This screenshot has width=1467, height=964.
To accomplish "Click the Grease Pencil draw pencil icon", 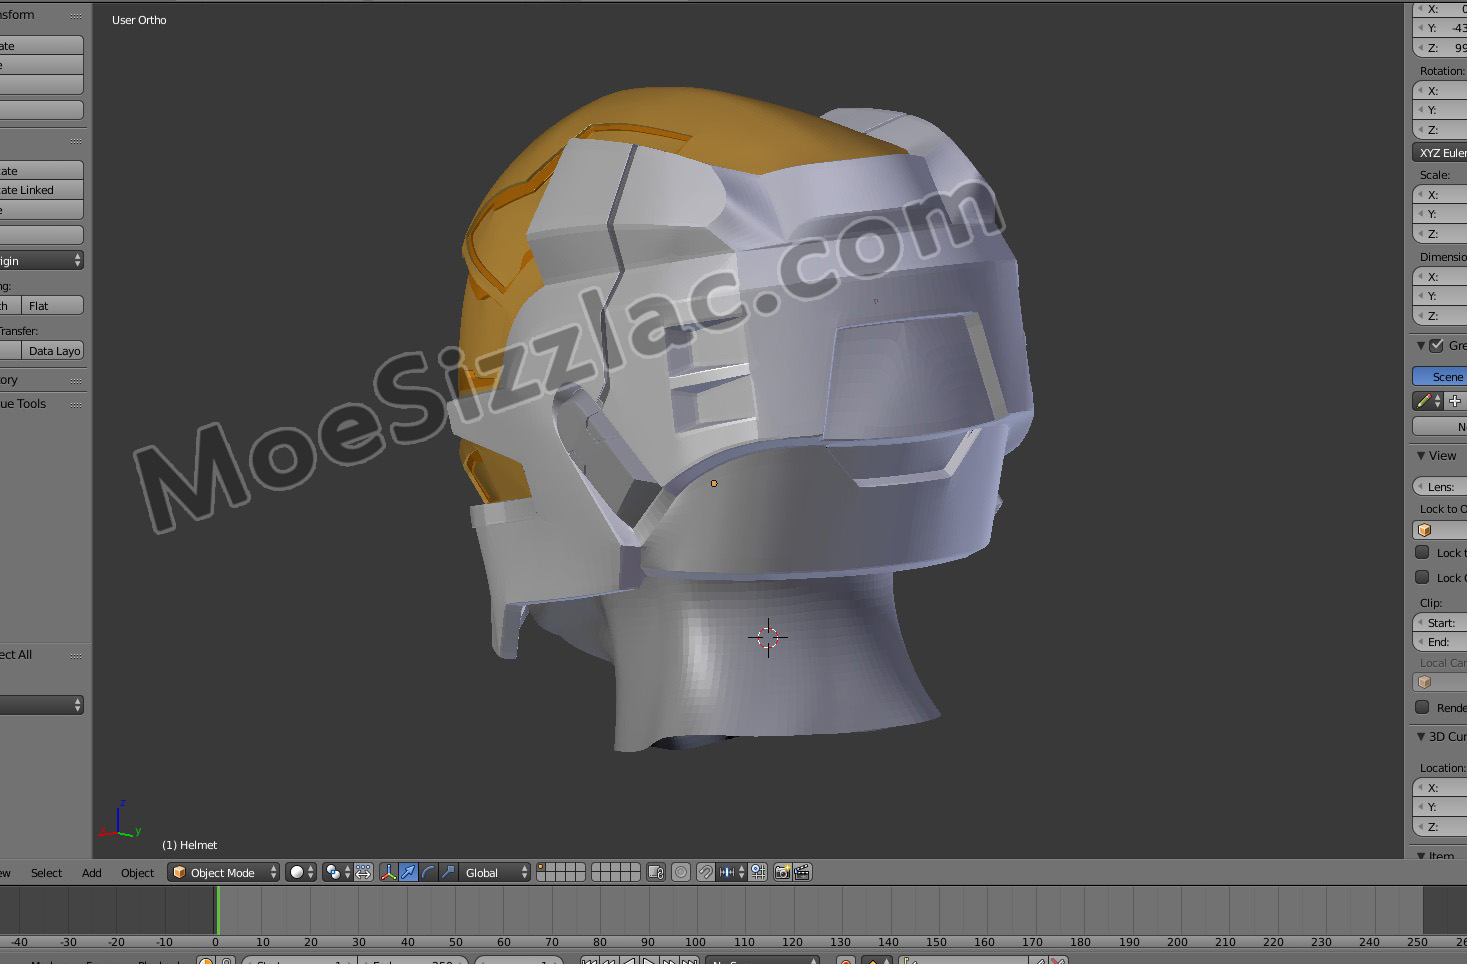I will (1428, 401).
